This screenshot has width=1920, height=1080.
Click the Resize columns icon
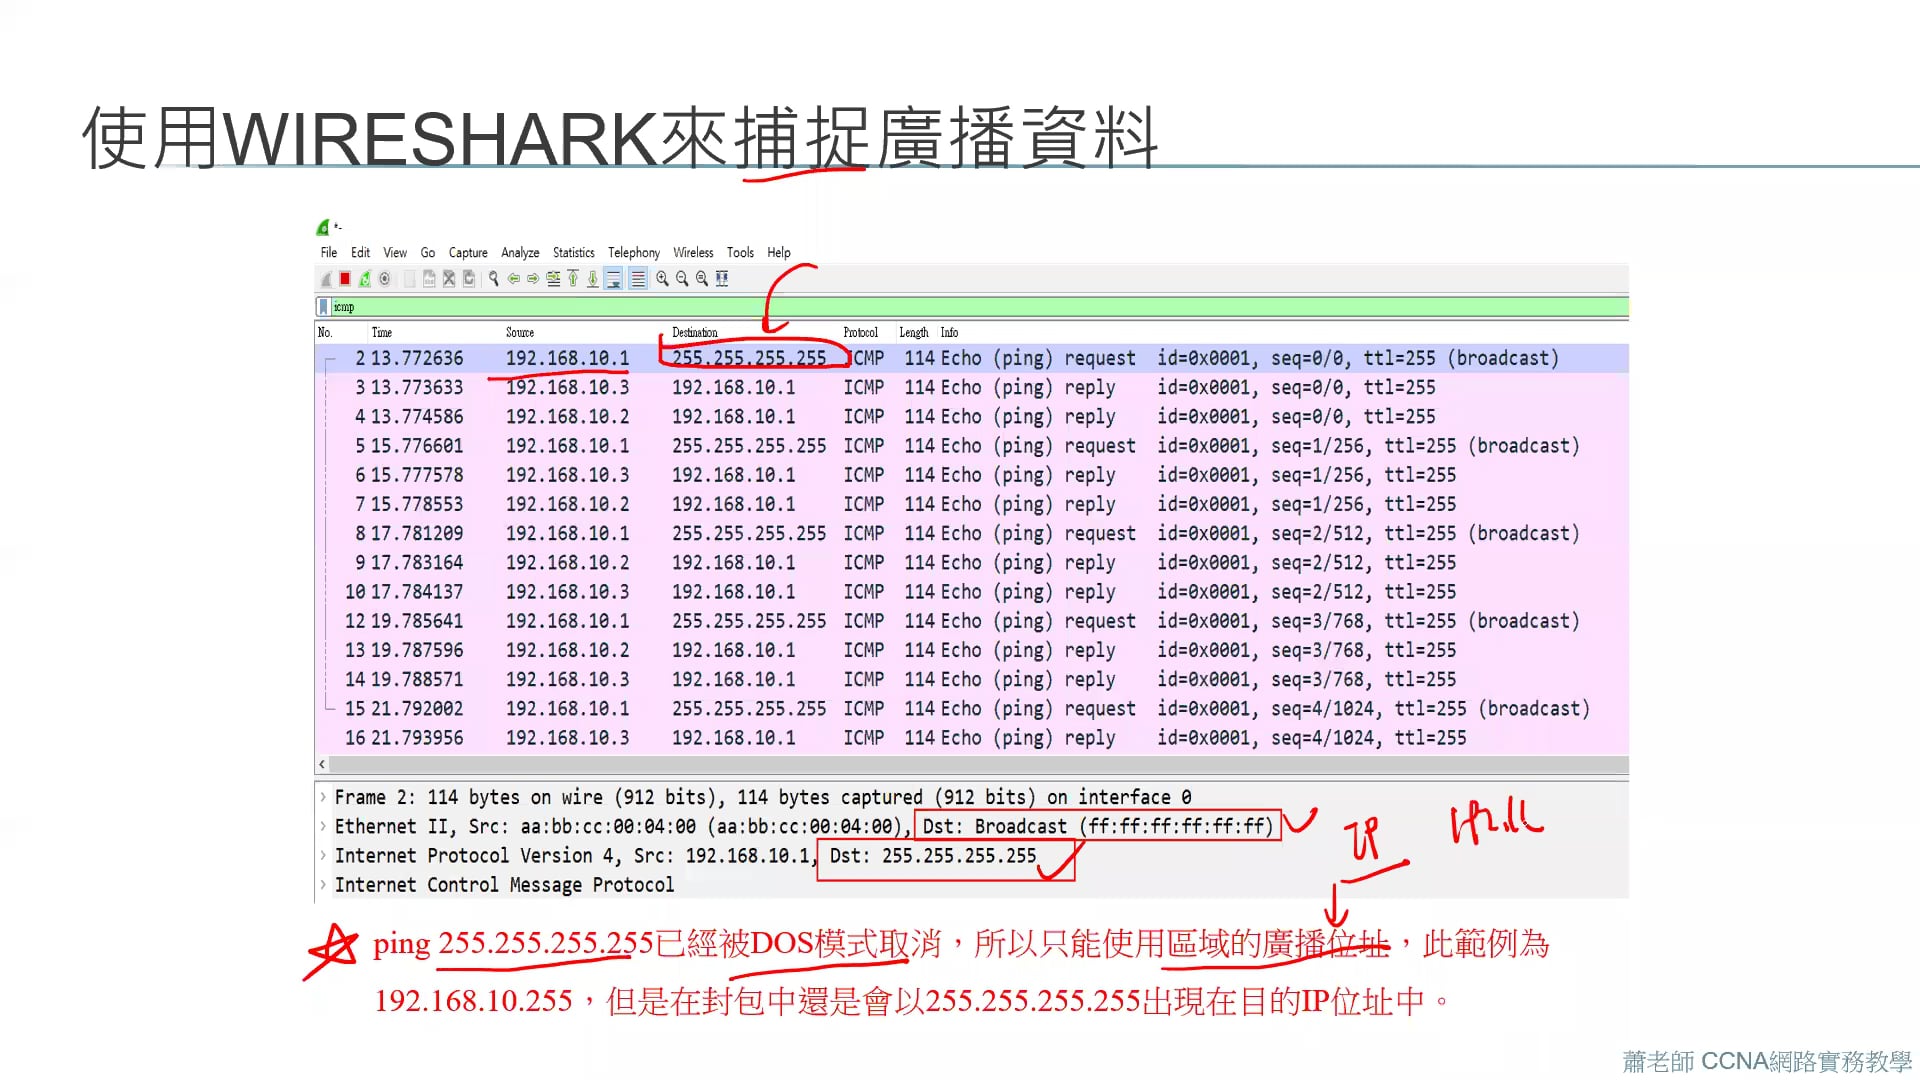tap(722, 279)
